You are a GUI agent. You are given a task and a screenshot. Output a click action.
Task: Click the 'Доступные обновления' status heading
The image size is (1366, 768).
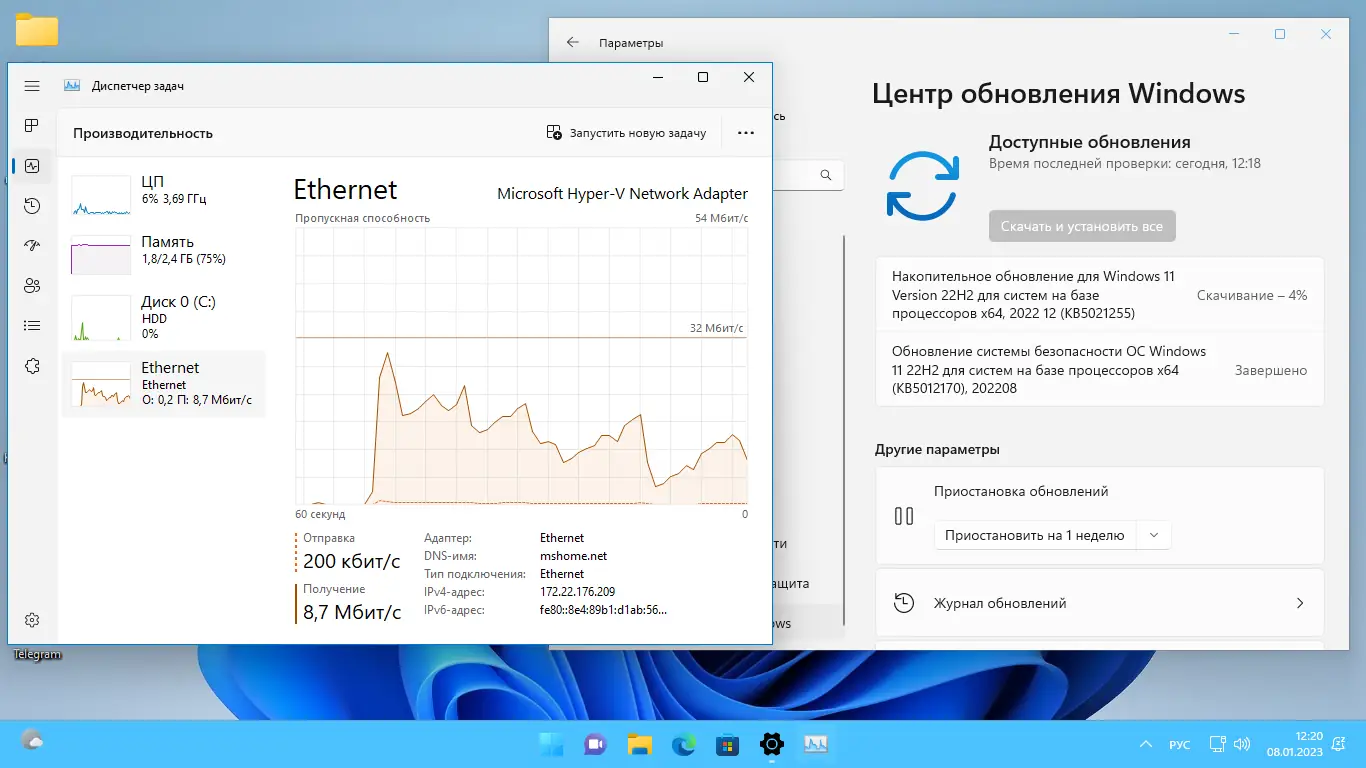point(1090,142)
